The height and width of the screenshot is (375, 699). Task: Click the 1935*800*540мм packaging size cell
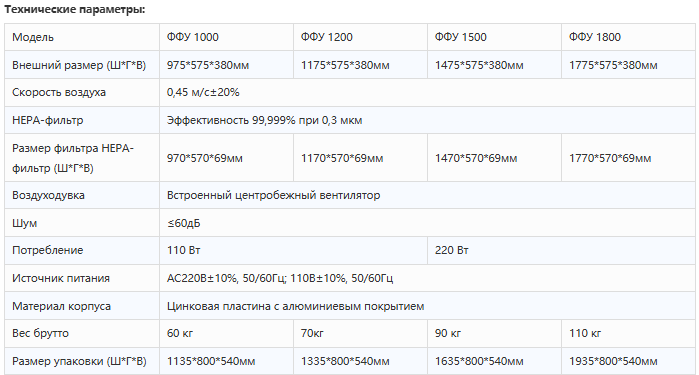pos(629,361)
